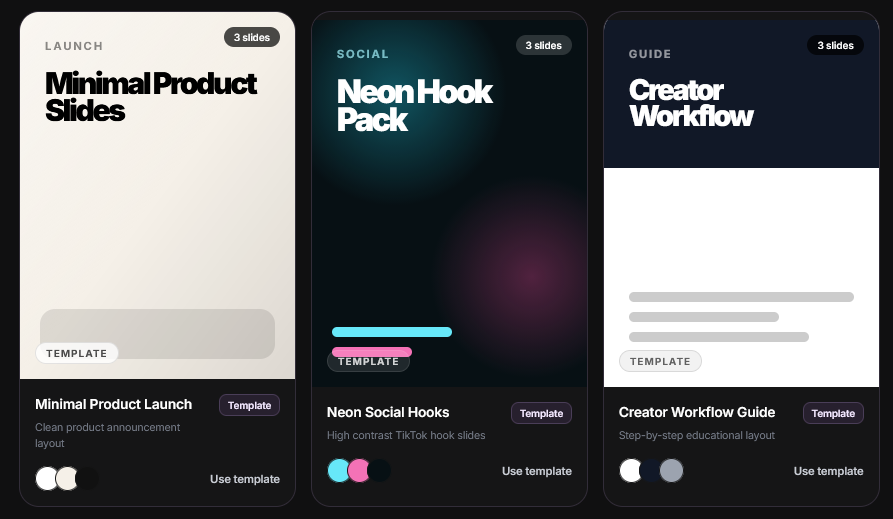The height and width of the screenshot is (519, 893).
Task: Click 3 slides badge on Minimal Product Slides
Action: point(252,37)
